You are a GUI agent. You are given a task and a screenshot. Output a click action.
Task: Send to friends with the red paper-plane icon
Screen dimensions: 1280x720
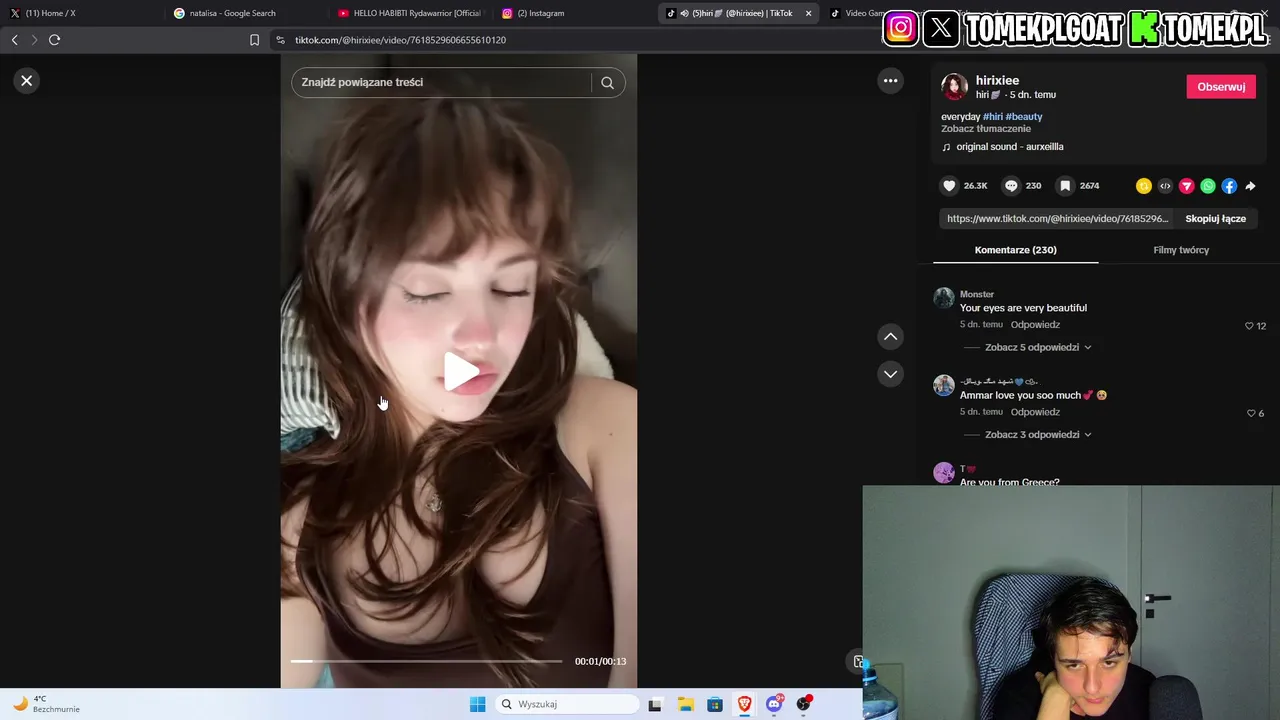coord(1187,186)
